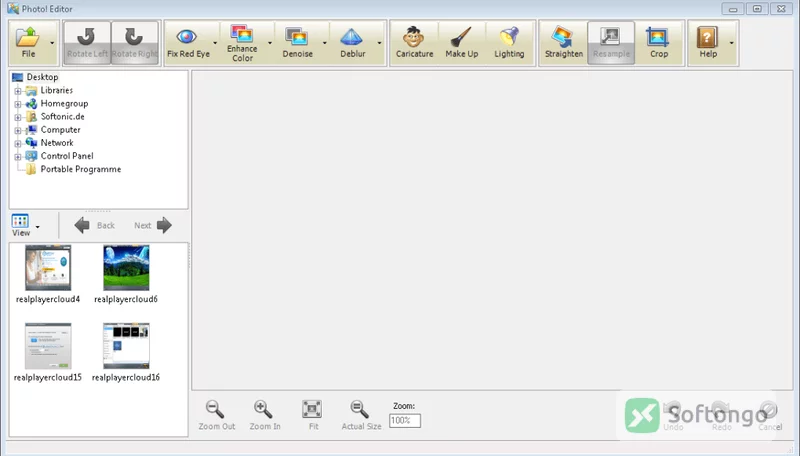Select the Deblur tool
800x456 pixels.
point(353,43)
